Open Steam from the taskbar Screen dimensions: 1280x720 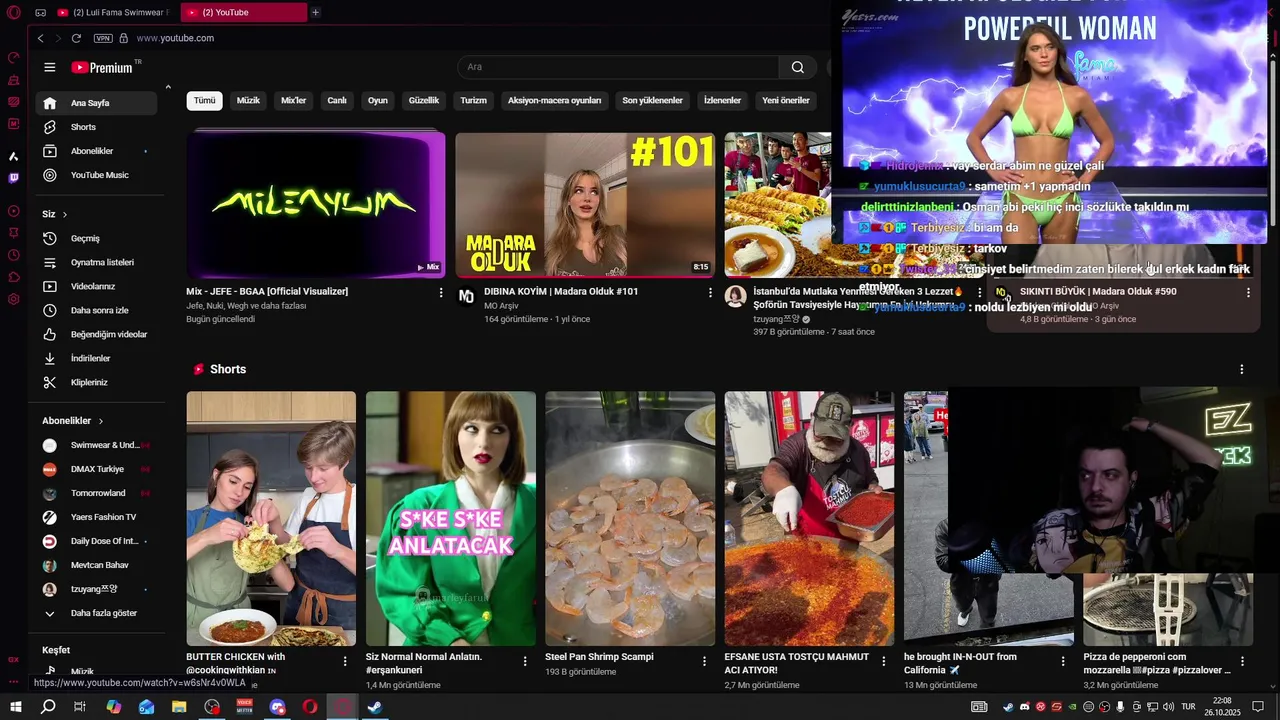pos(374,707)
